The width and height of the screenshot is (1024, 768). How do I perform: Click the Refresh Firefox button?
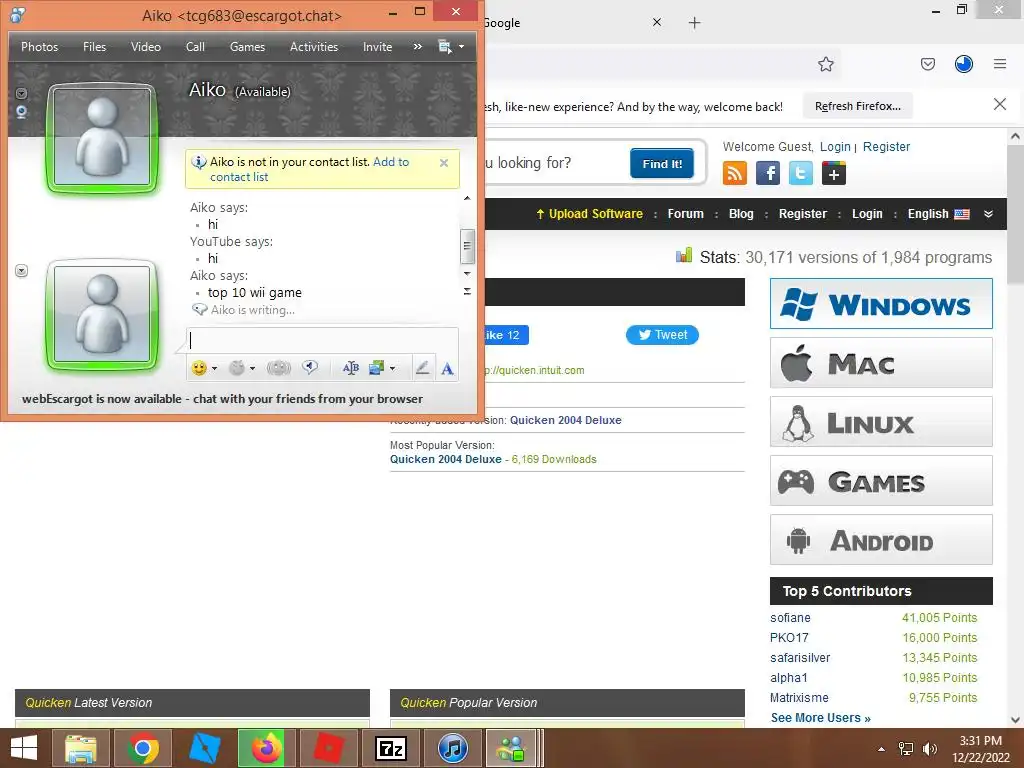(x=857, y=106)
